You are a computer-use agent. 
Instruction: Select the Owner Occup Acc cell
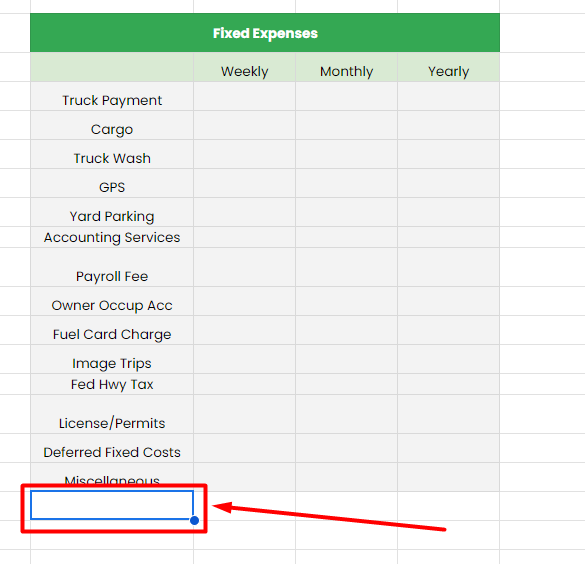pos(112,301)
